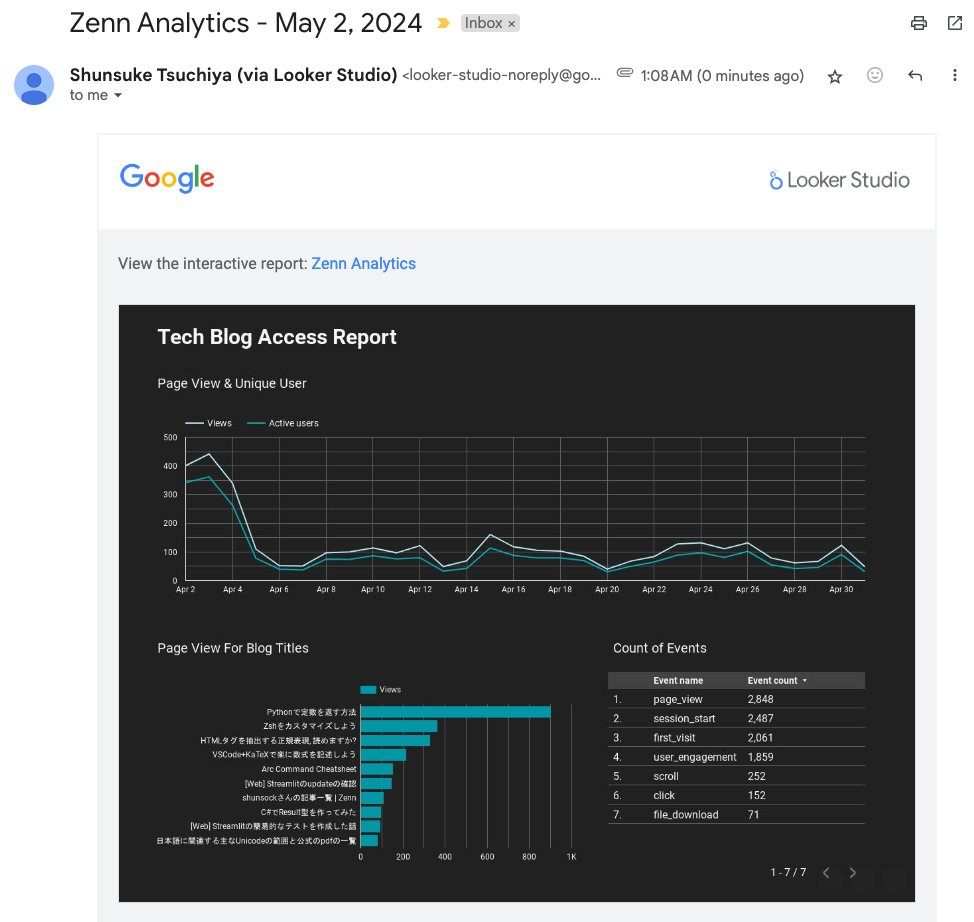Go to previous page of events table
The height and width of the screenshot is (922, 974).
pos(826,873)
